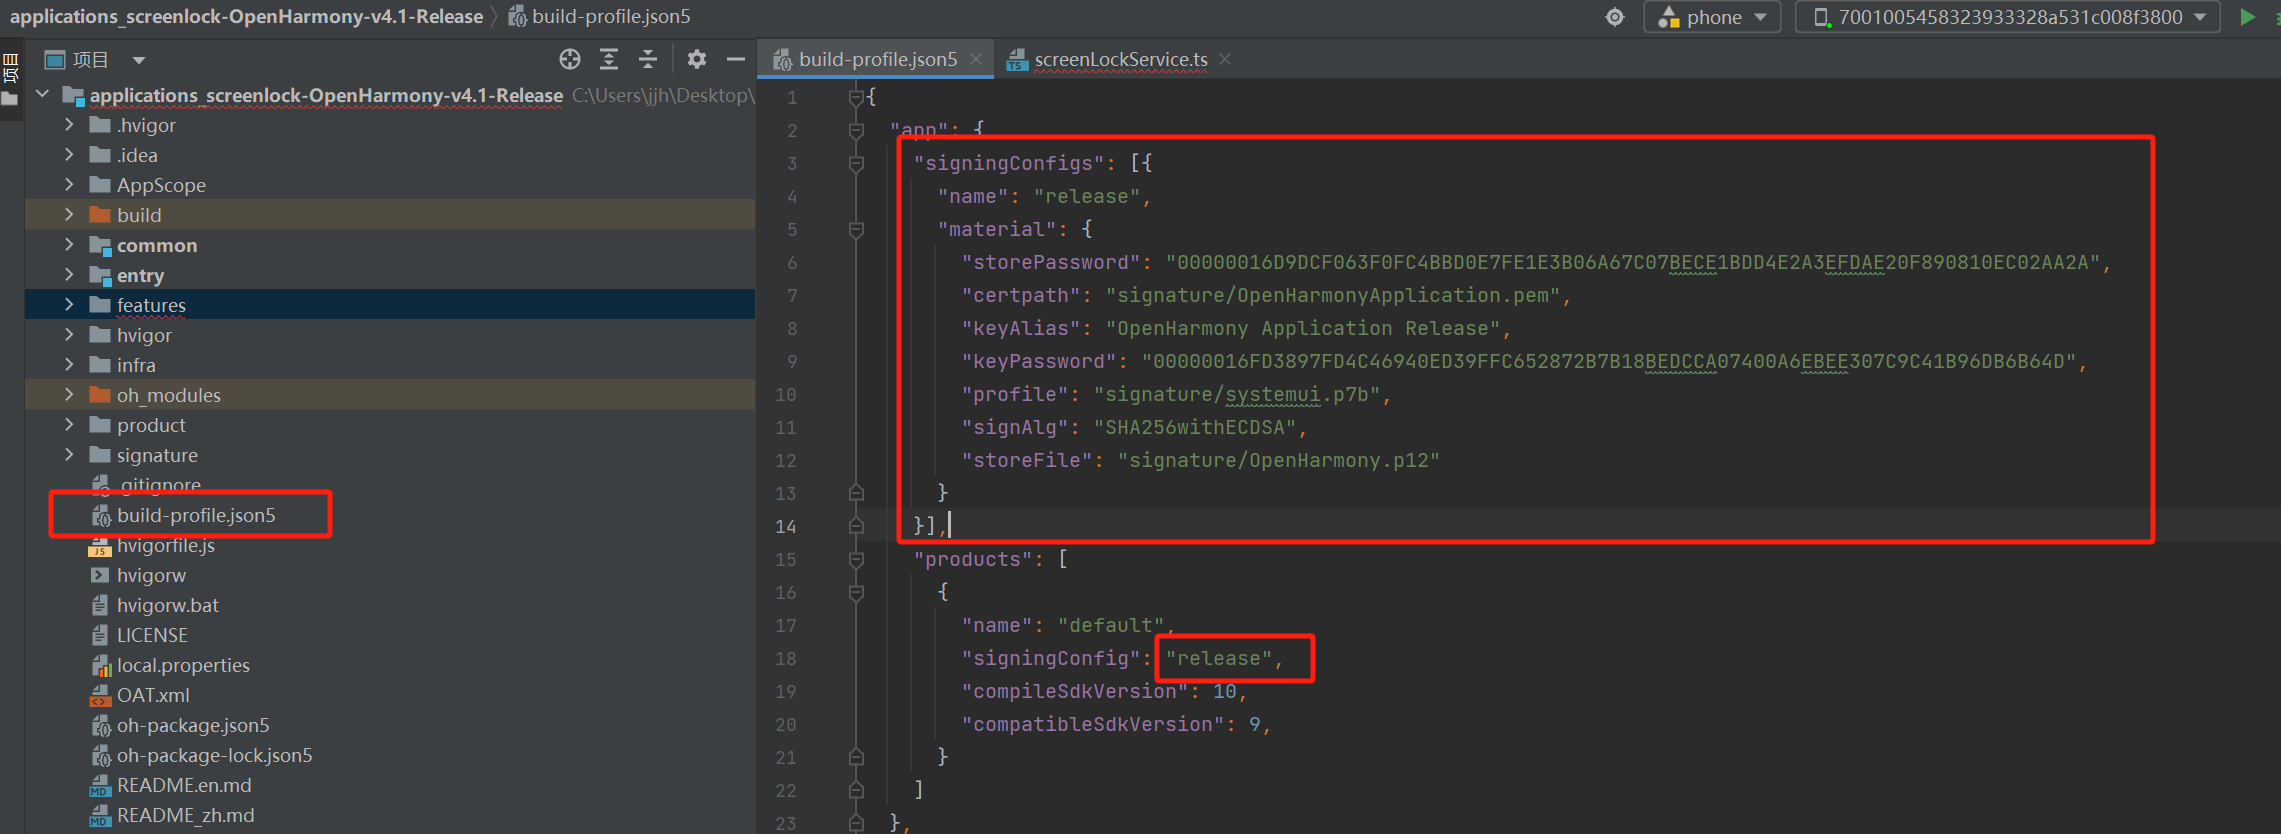Open hvigorfile.js in project tree
2281x834 pixels.
[165, 545]
